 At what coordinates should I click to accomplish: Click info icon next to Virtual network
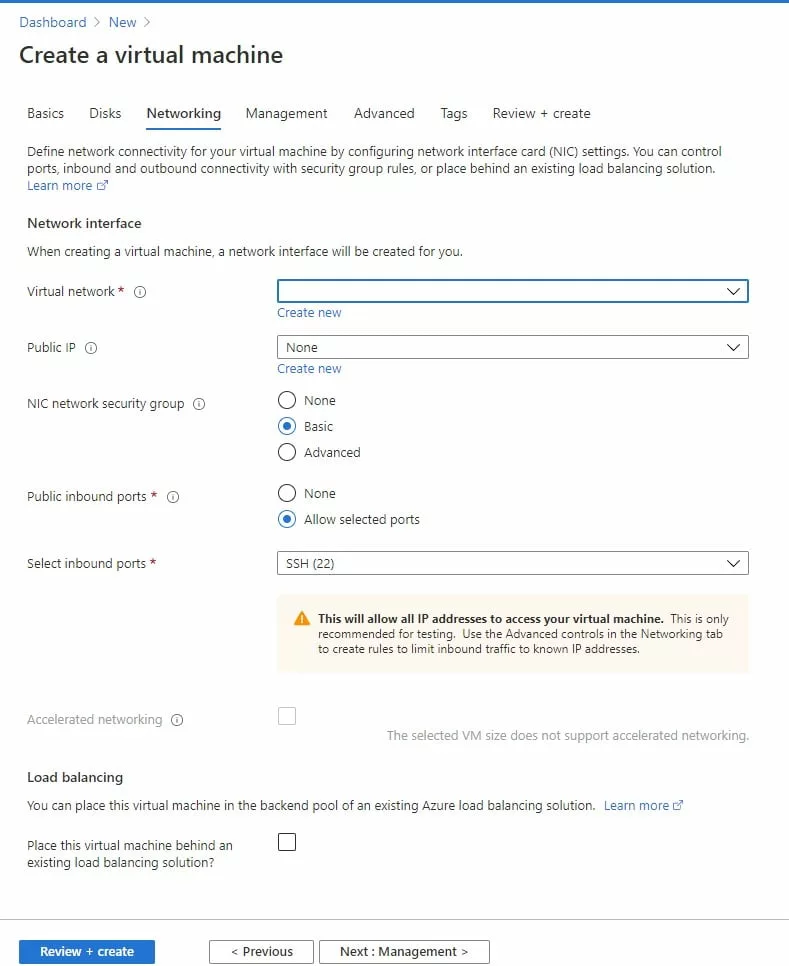(140, 292)
